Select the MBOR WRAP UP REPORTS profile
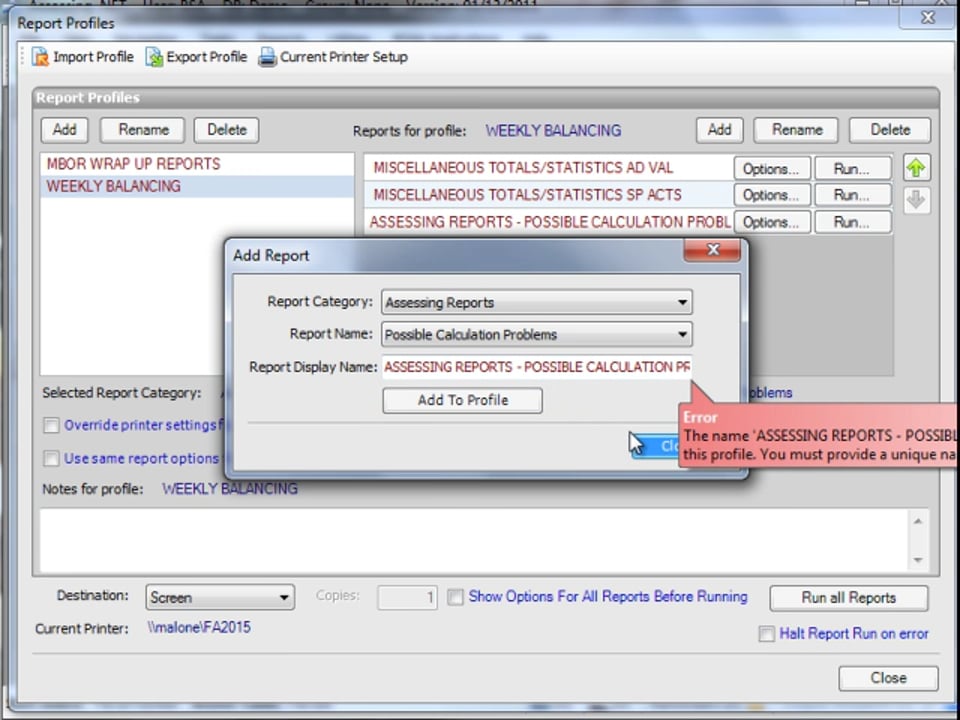 [197, 164]
